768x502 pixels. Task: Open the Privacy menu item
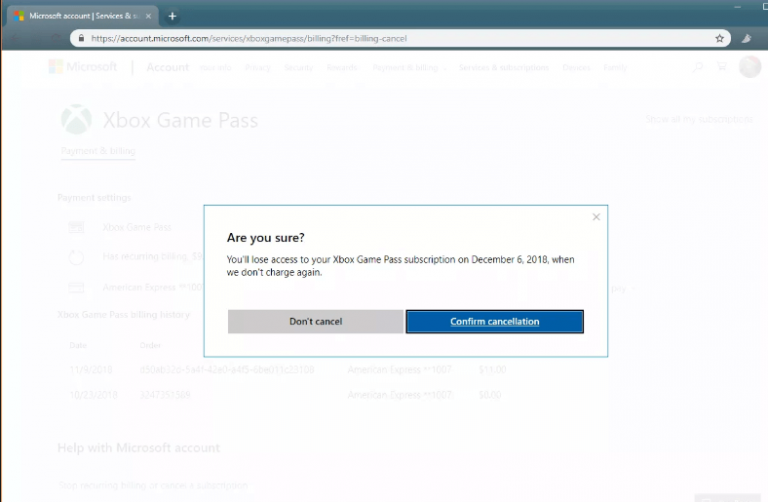coord(258,68)
